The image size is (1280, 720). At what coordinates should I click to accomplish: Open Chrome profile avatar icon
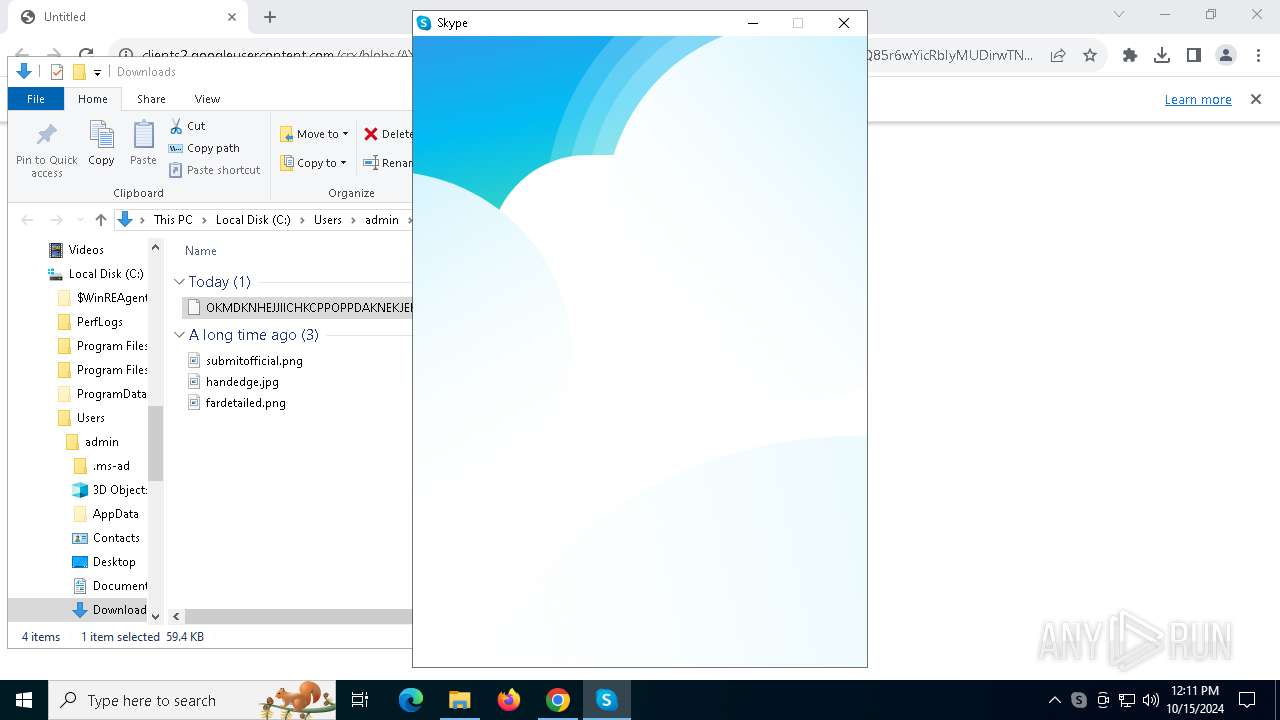tap(1226, 56)
